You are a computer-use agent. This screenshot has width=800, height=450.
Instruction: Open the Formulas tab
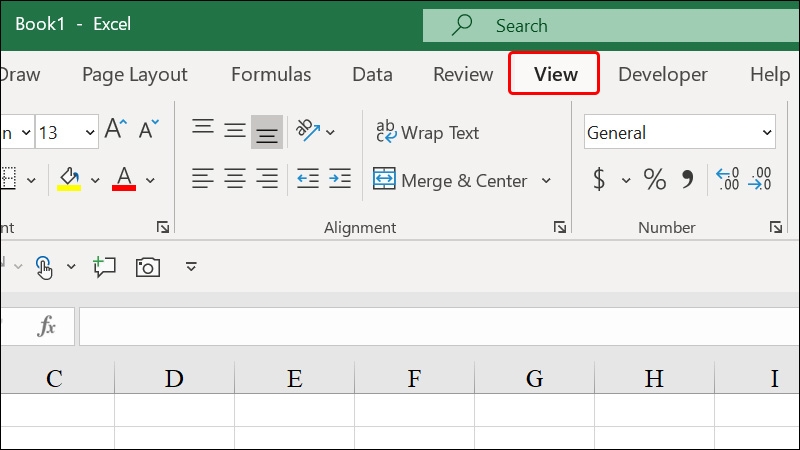[271, 74]
